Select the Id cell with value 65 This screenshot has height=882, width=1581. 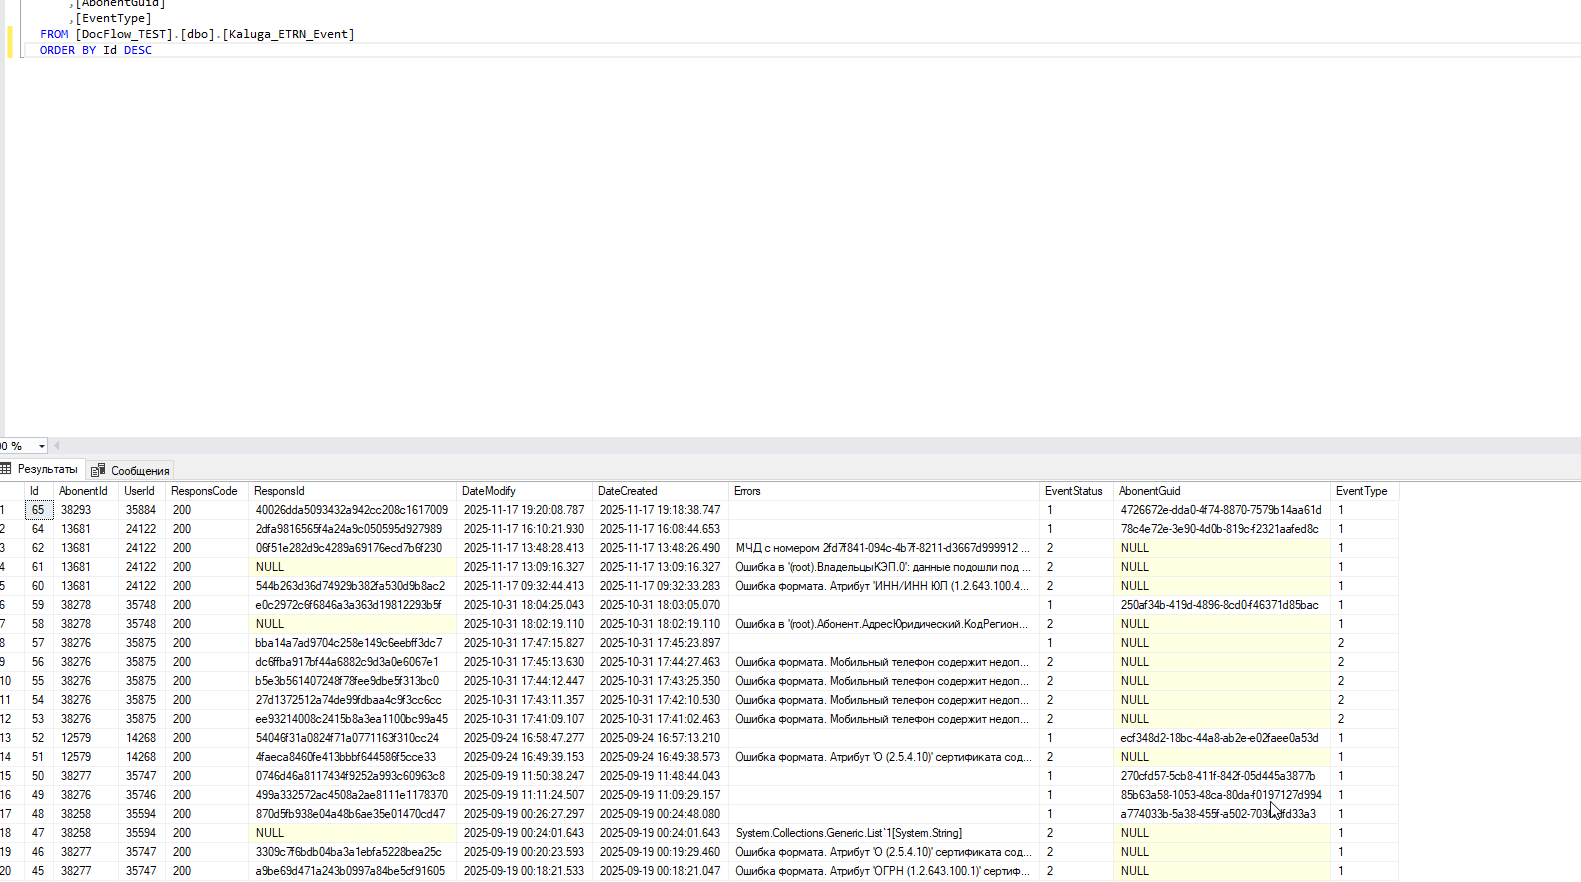tap(38, 510)
